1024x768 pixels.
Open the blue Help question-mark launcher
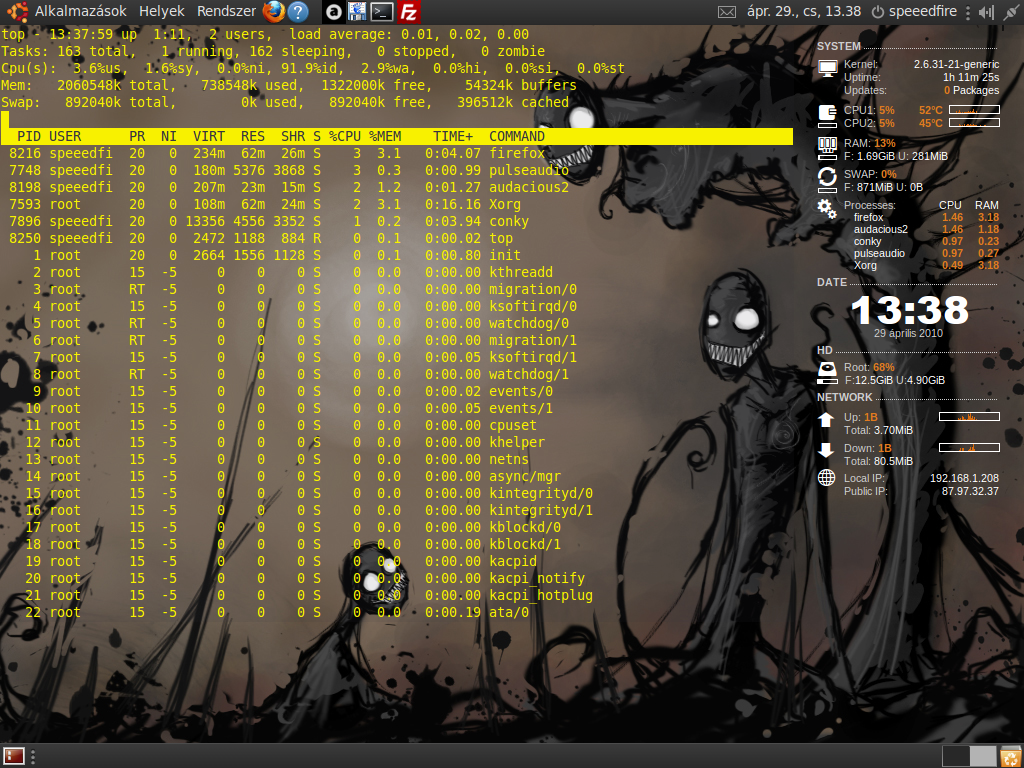tap(298, 11)
